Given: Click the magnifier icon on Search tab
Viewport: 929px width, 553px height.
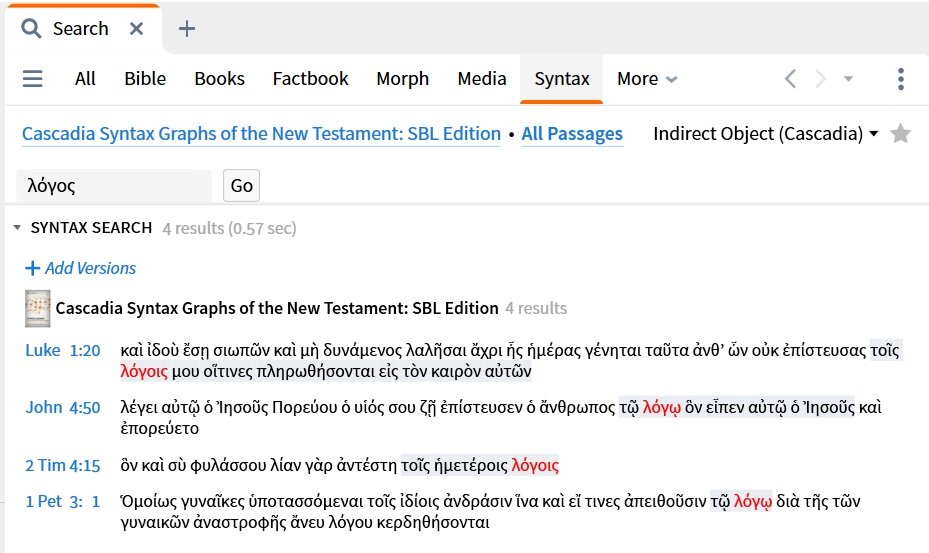Looking at the screenshot, I should 31,28.
